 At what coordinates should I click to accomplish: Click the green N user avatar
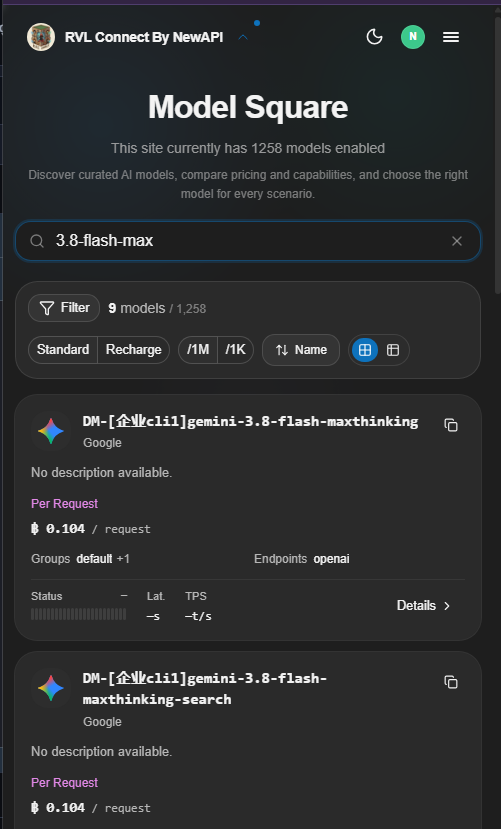(x=413, y=37)
